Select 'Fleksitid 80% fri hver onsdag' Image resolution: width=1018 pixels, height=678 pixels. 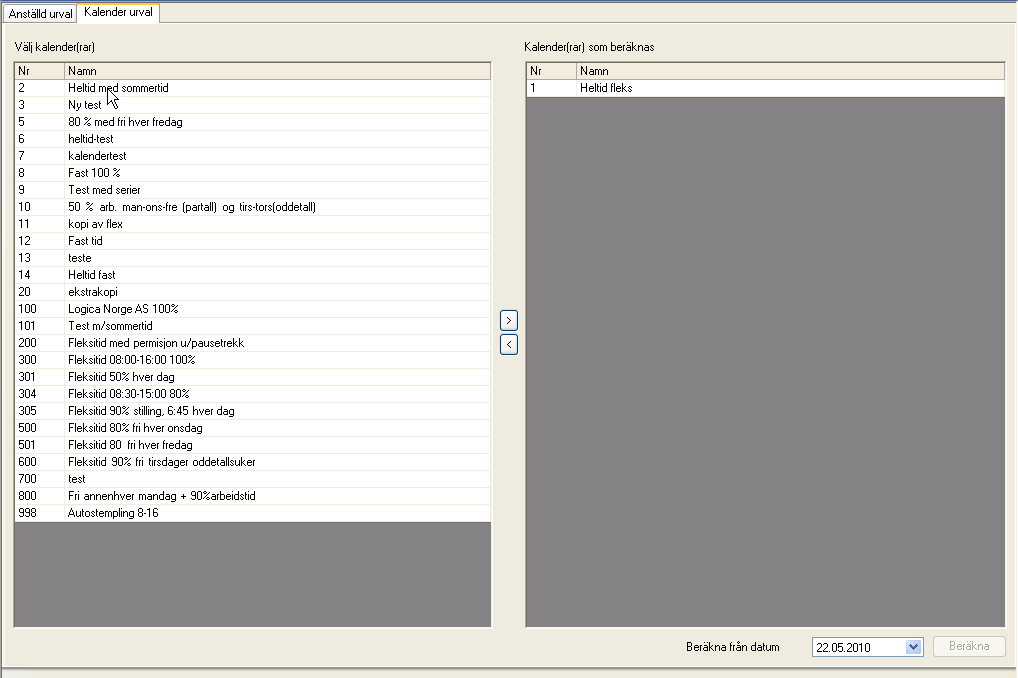coord(253,427)
